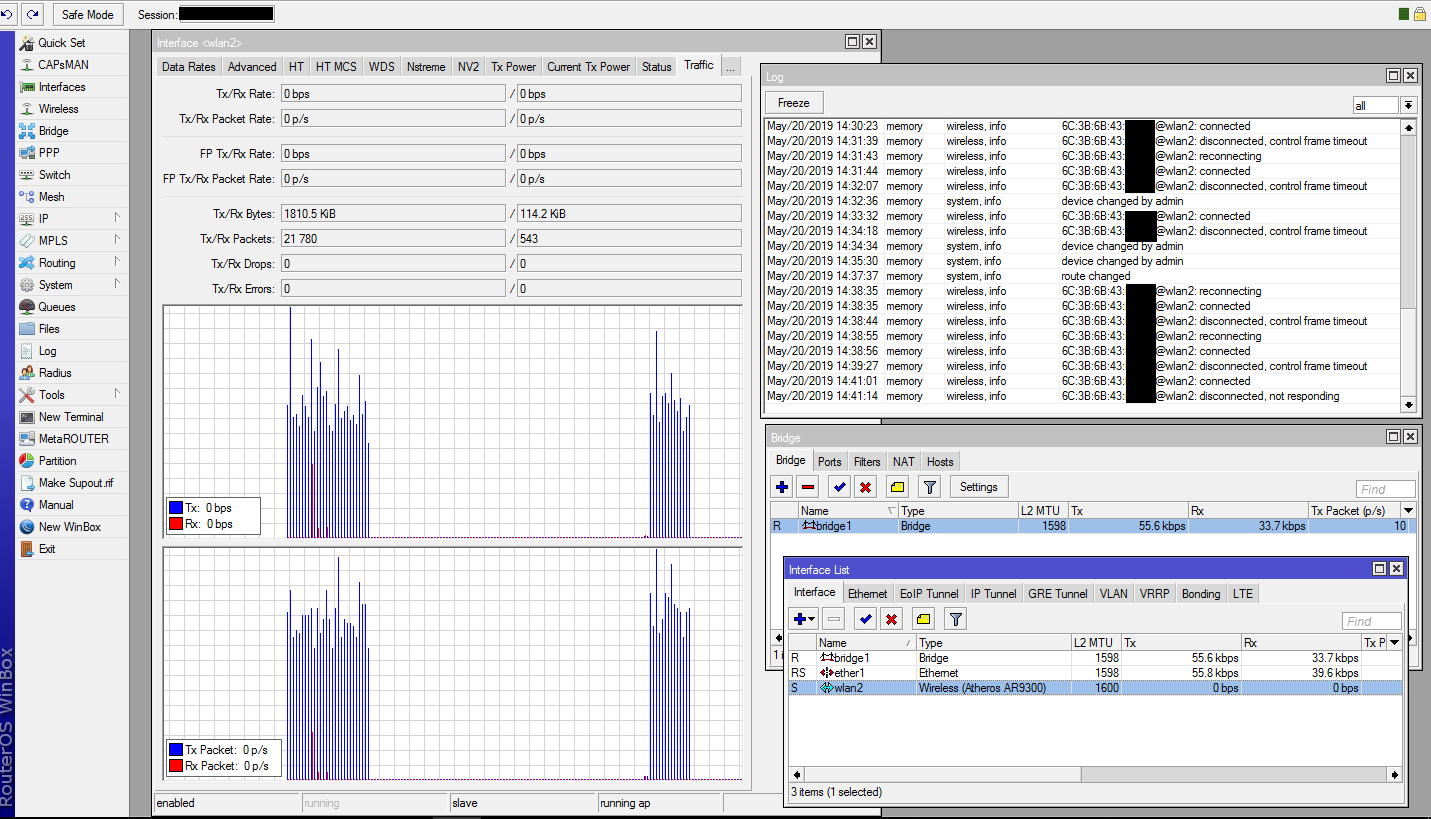Click red minus in Bridge window
The height and width of the screenshot is (819, 1431).
point(809,487)
